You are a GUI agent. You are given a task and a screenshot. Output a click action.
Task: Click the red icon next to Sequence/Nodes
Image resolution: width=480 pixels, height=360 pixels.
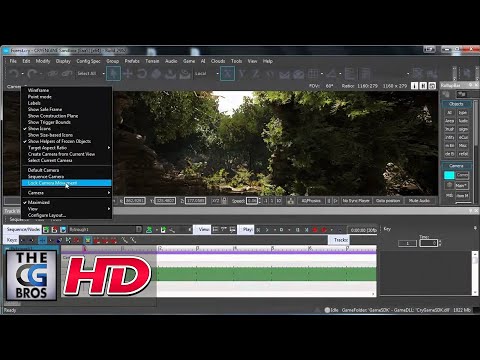(54, 229)
